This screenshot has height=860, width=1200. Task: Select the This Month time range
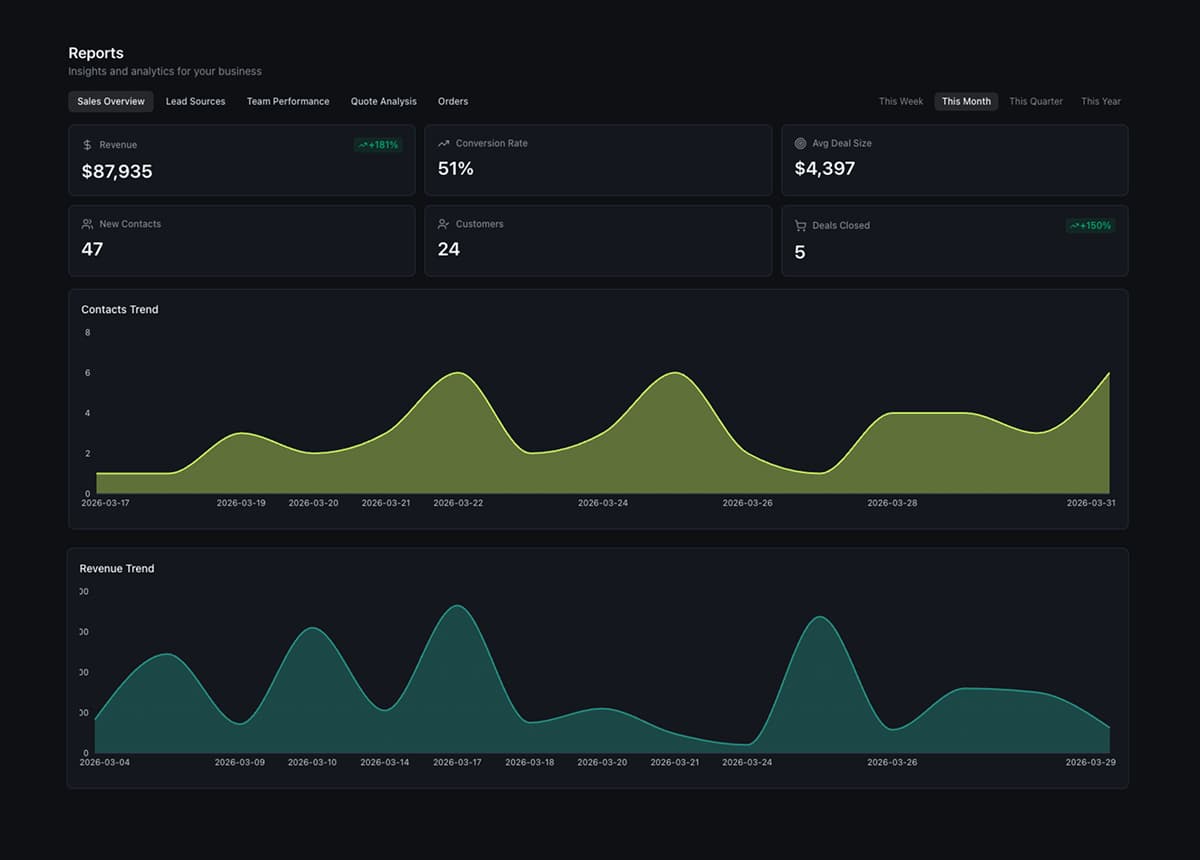pos(966,101)
